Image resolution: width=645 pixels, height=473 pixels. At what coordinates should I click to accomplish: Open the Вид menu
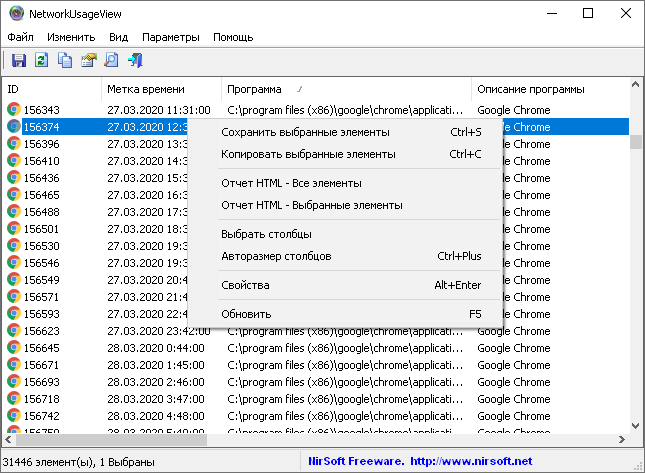click(118, 37)
